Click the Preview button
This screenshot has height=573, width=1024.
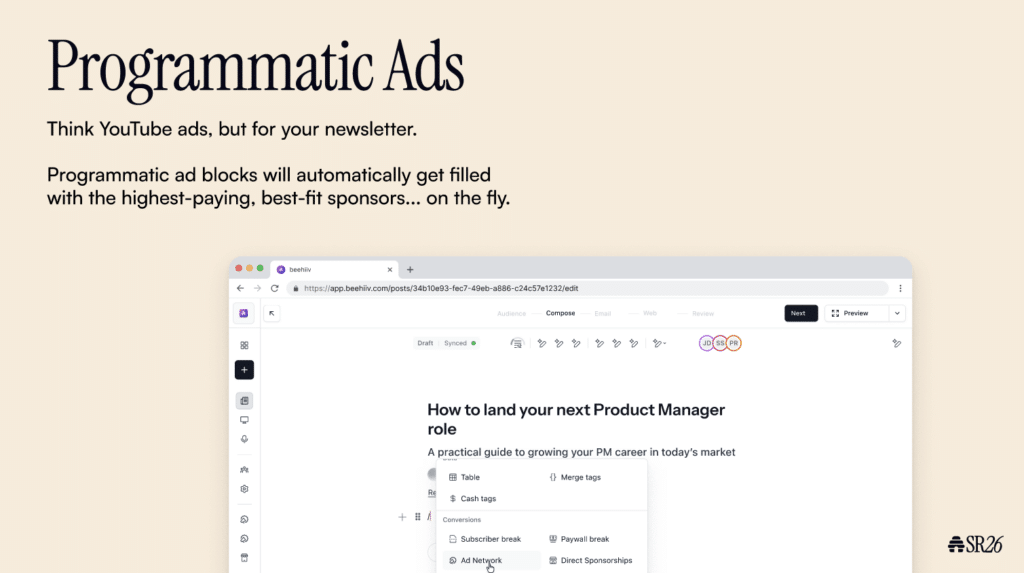pyautogui.click(x=856, y=314)
